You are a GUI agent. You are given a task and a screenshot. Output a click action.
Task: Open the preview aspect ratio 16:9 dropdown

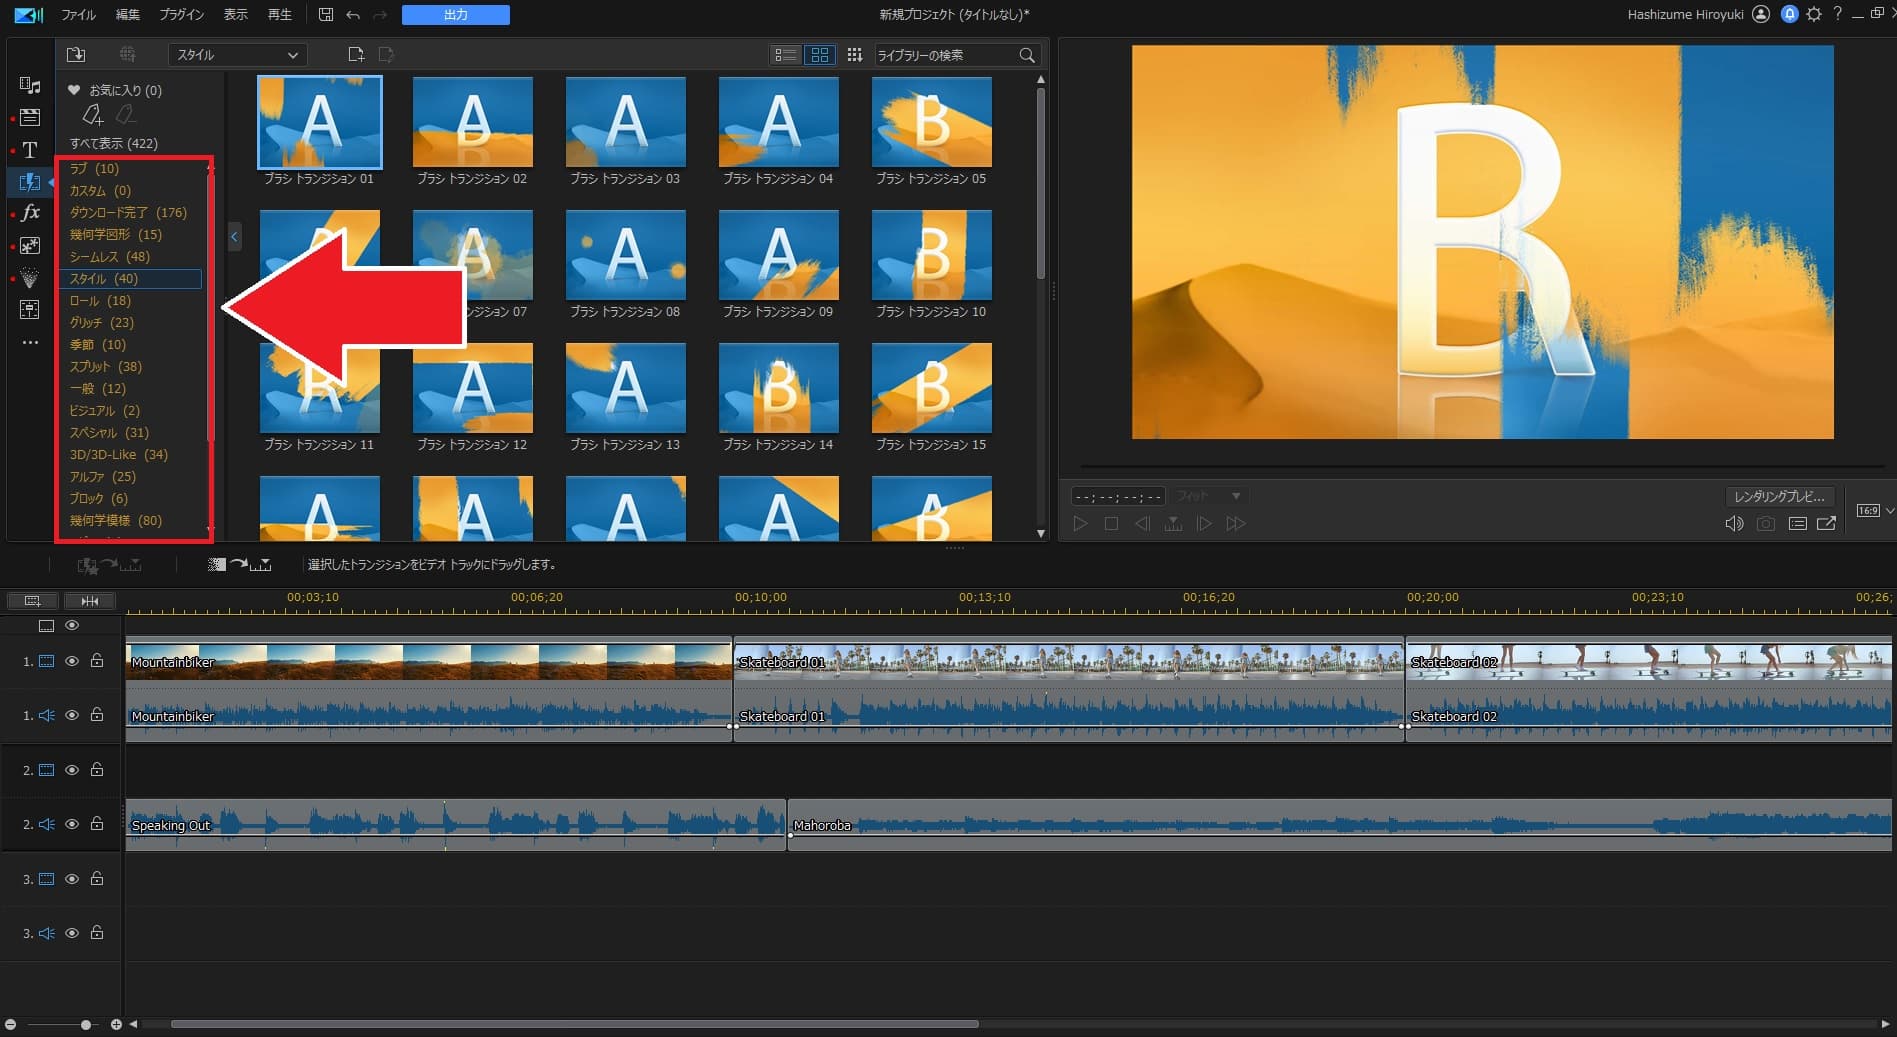1875,511
